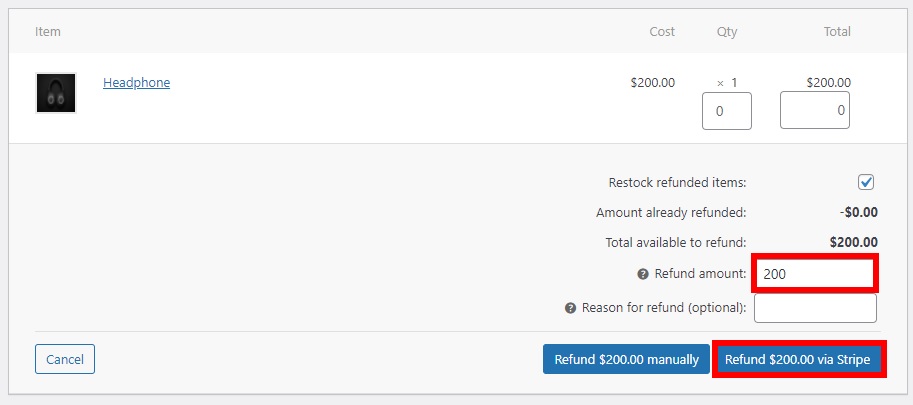Click the Cost column header
The width and height of the screenshot is (913, 405).
coord(662,32)
